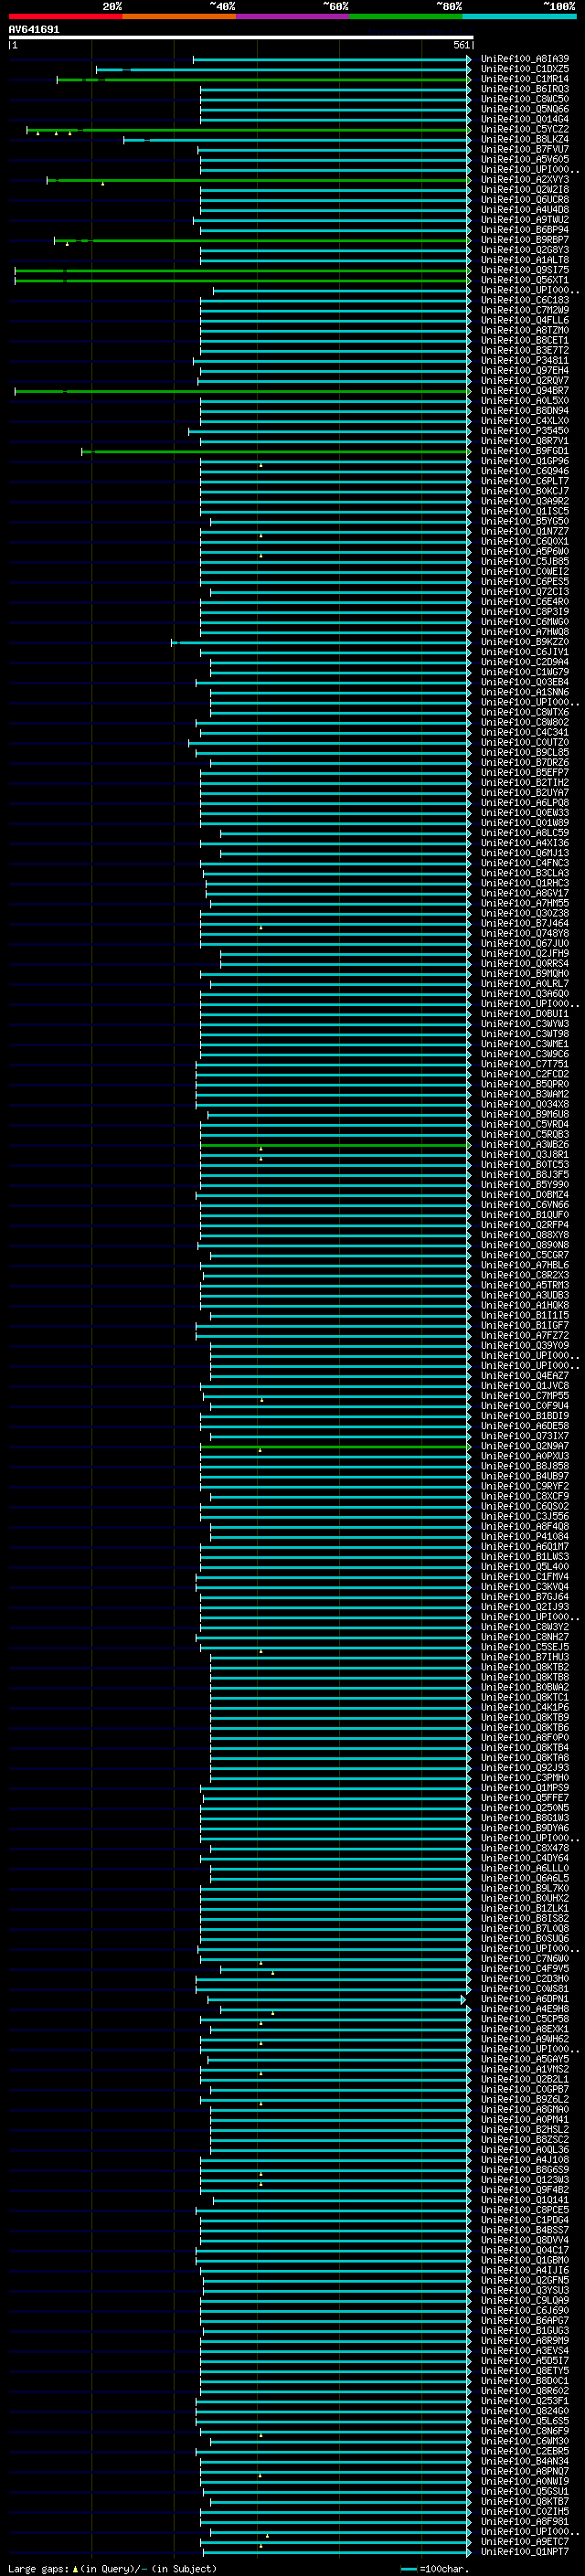
Task: Click the green alignment bar for UniRef100_Q9SI75
Action: coord(242,270)
